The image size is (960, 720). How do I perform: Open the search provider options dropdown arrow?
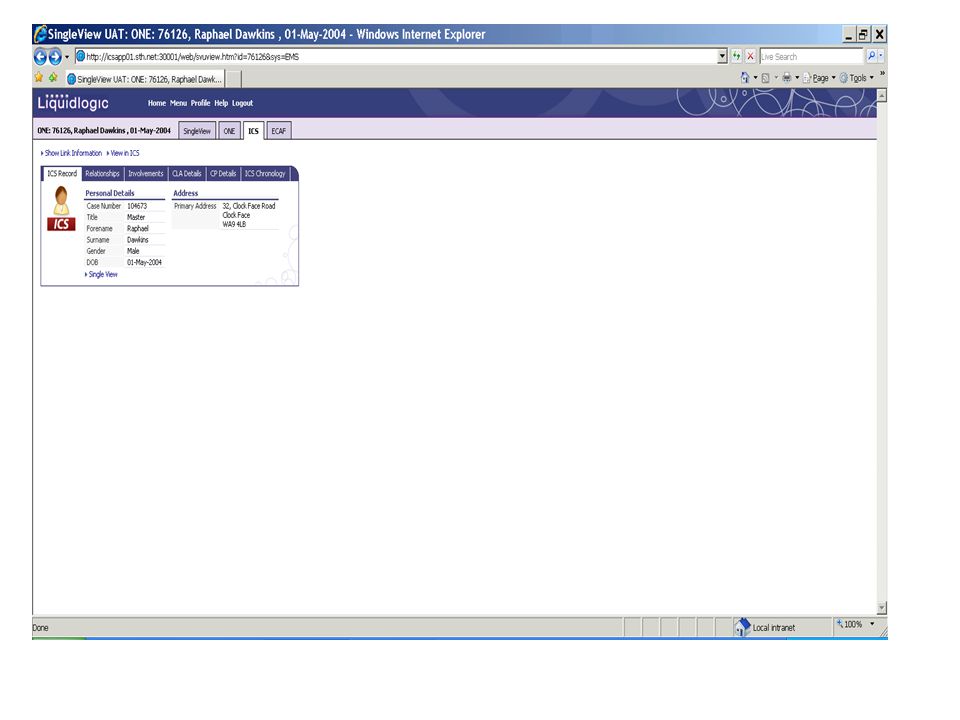(x=881, y=56)
